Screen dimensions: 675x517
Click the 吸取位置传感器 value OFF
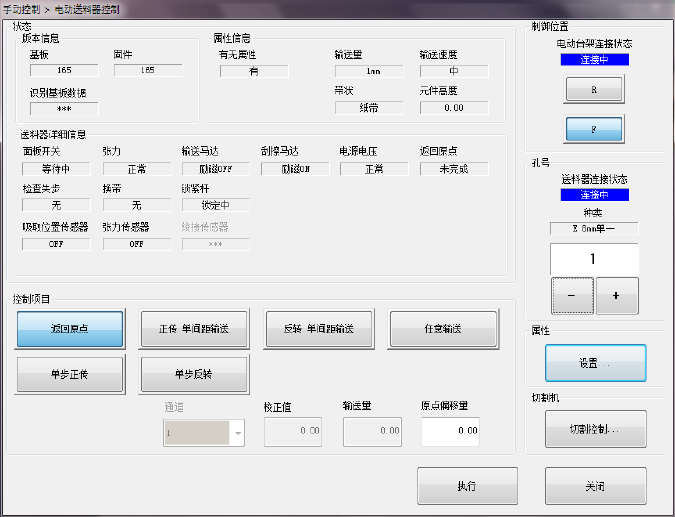(56, 244)
